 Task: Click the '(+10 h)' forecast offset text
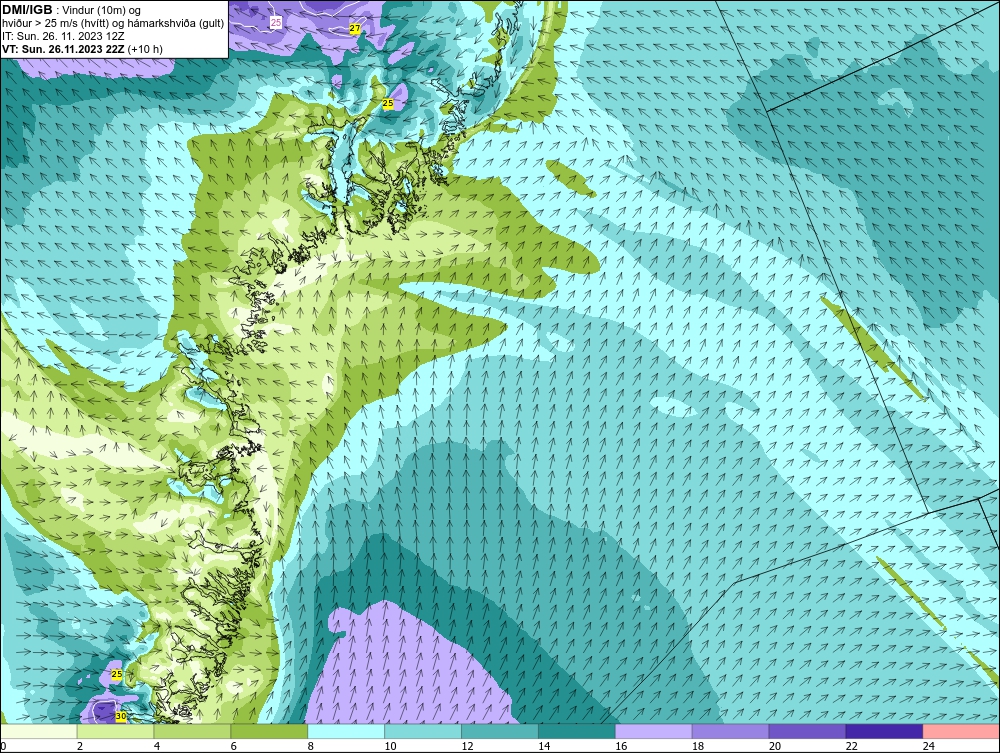(x=145, y=49)
